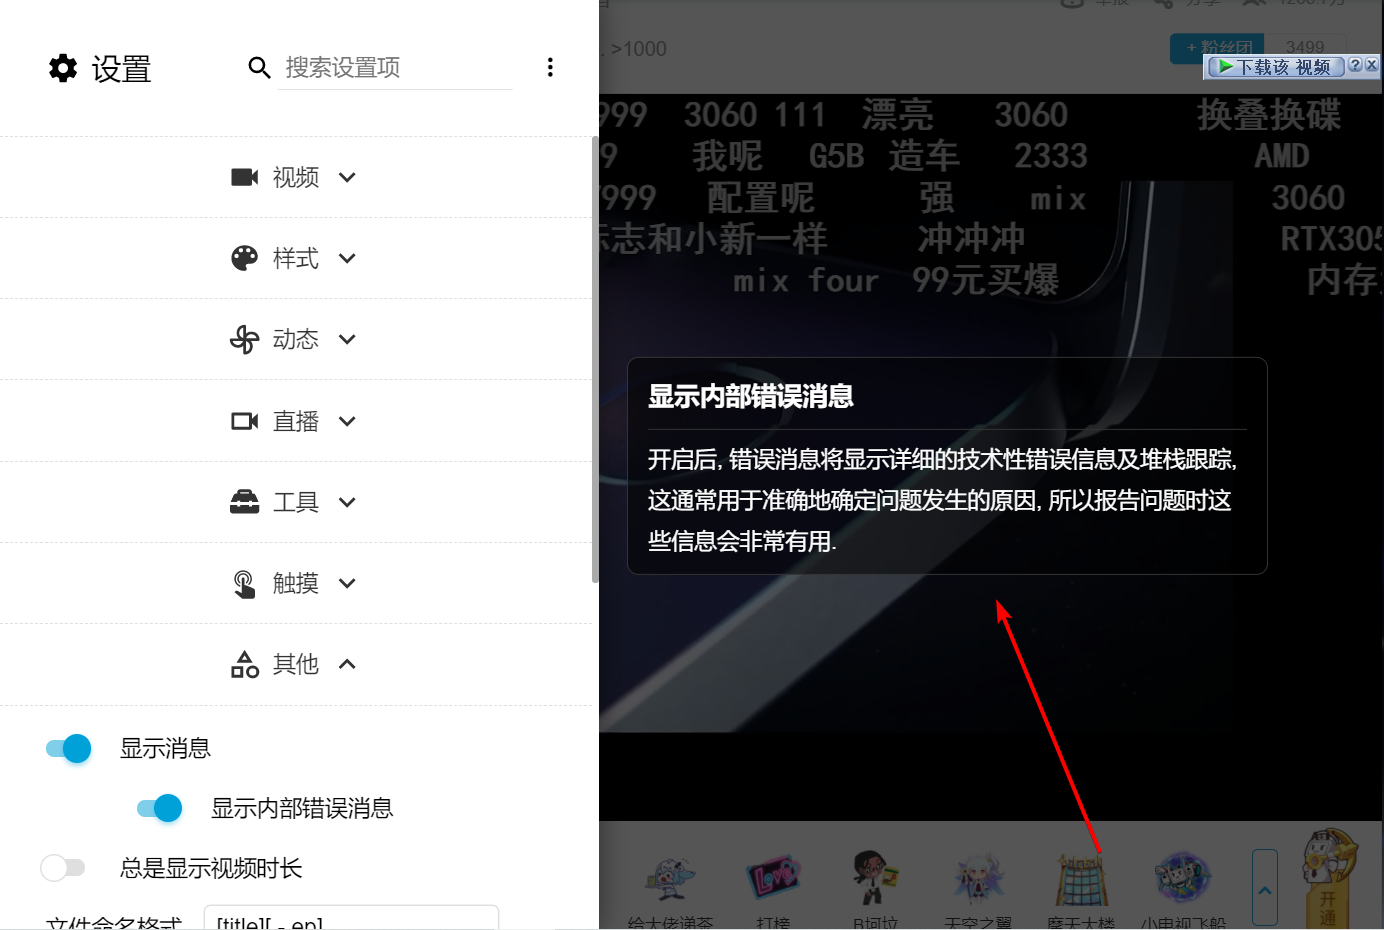Viewport: 1384px width, 930px height.
Task: Enable the 总是显示视频时长 switch
Action: coord(63,868)
